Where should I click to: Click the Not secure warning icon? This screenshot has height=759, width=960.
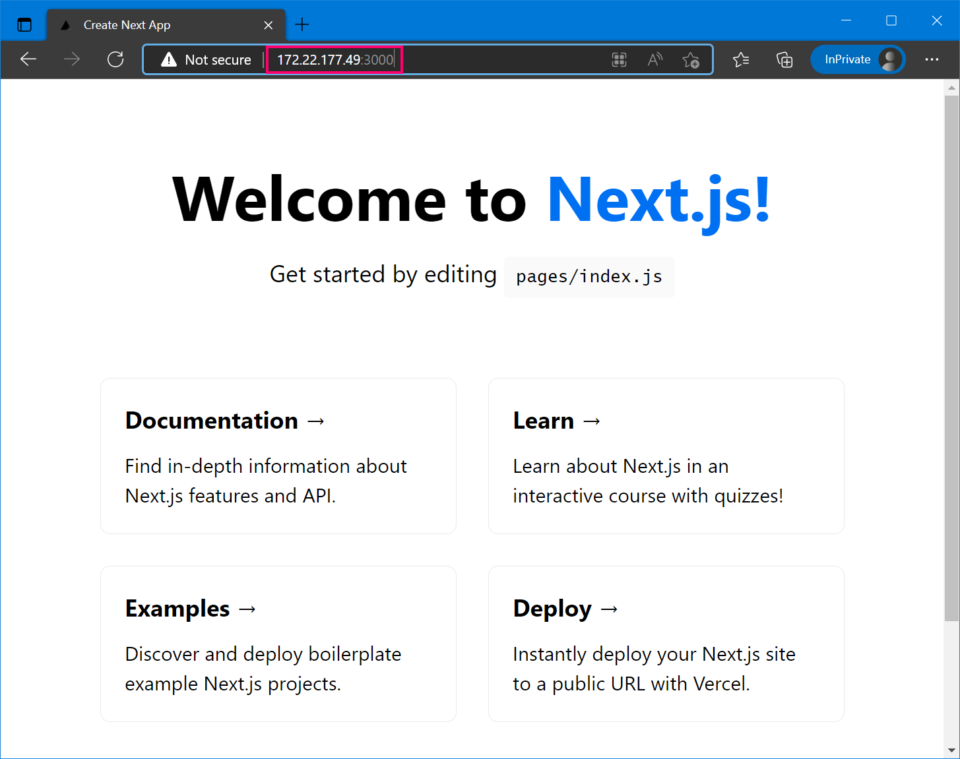pos(169,59)
